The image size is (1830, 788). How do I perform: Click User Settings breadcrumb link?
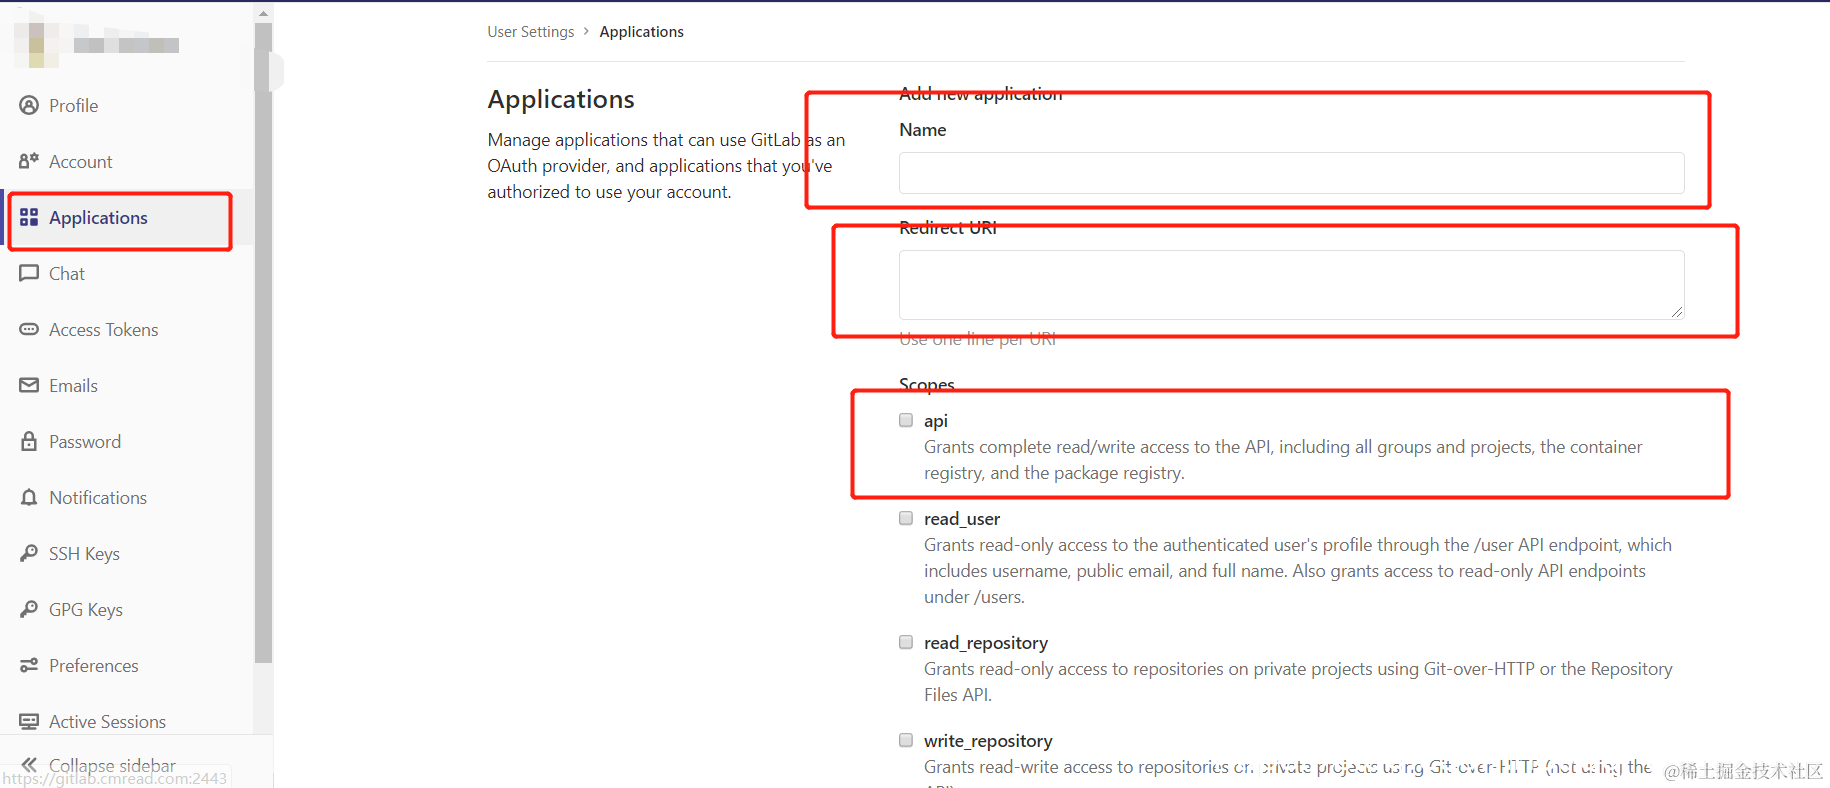[531, 32]
